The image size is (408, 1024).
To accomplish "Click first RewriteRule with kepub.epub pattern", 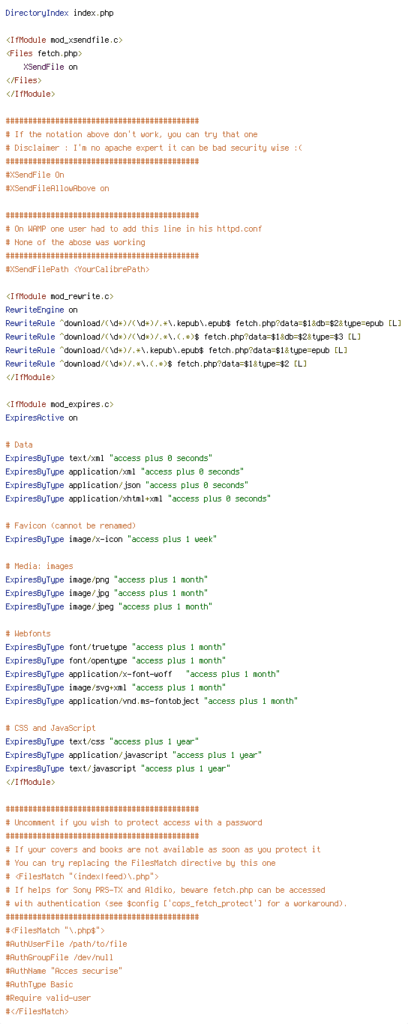I will (x=204, y=323).
